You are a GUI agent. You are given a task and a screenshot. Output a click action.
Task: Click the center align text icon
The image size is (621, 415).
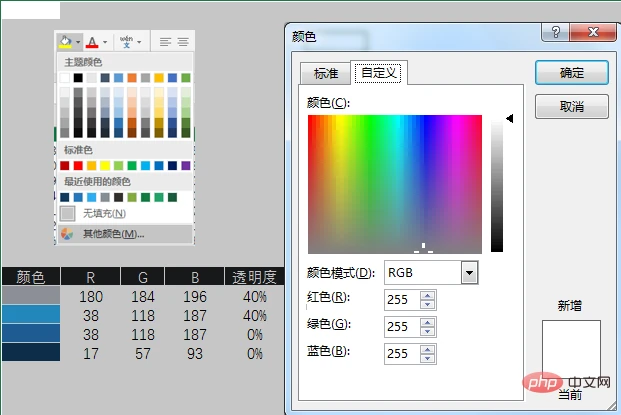(183, 42)
